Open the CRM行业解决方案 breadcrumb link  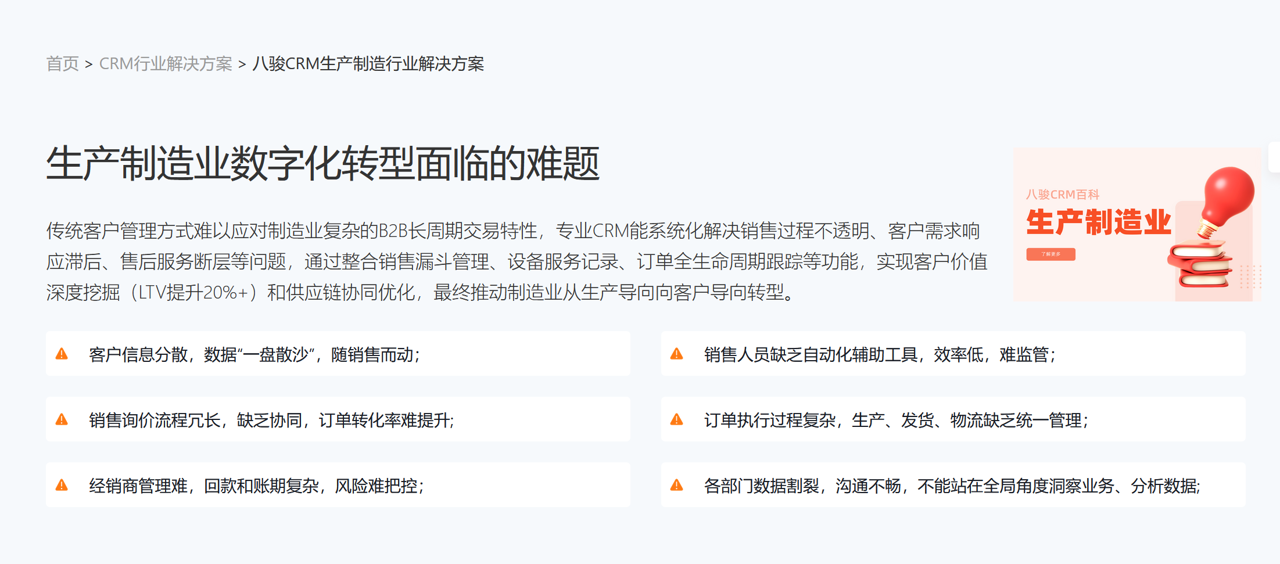[x=165, y=64]
